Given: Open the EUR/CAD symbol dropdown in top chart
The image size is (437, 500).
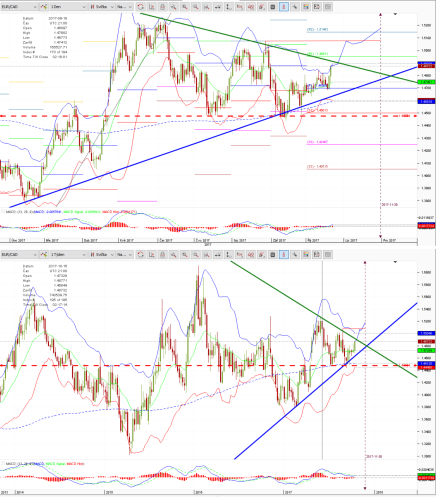Looking at the screenshot, I should coord(19,7).
